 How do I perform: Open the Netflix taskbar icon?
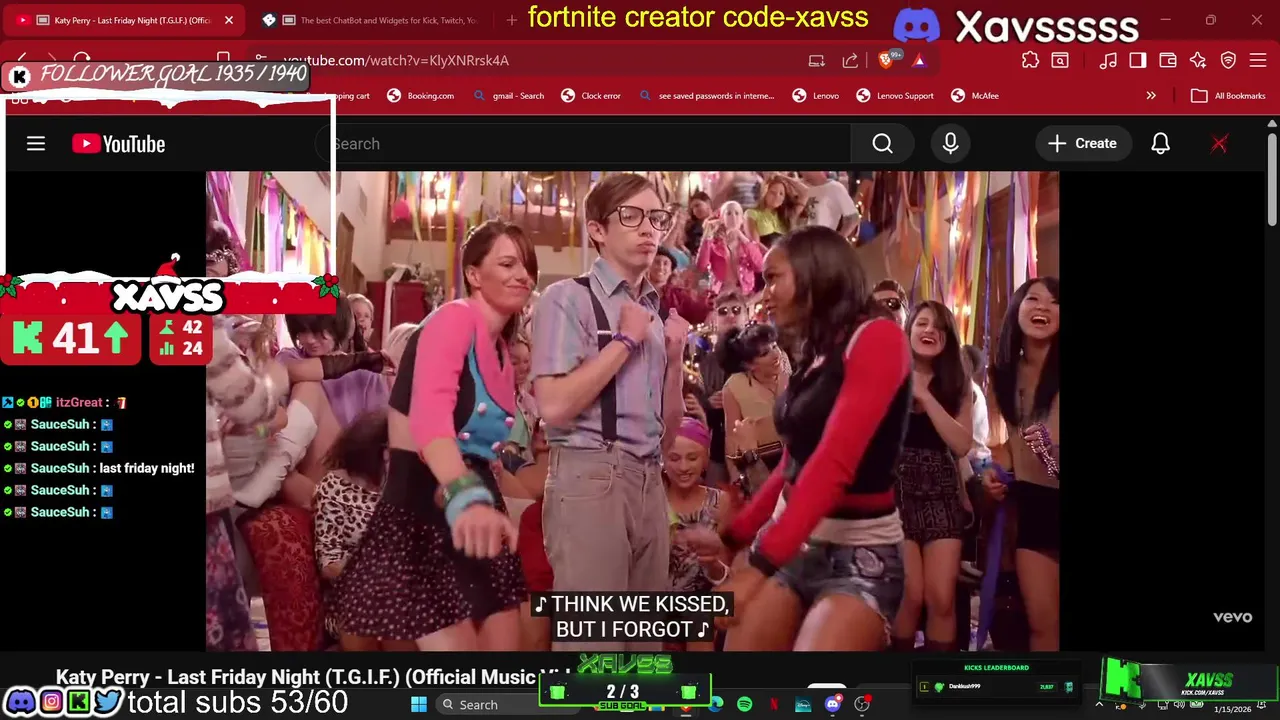[x=774, y=705]
